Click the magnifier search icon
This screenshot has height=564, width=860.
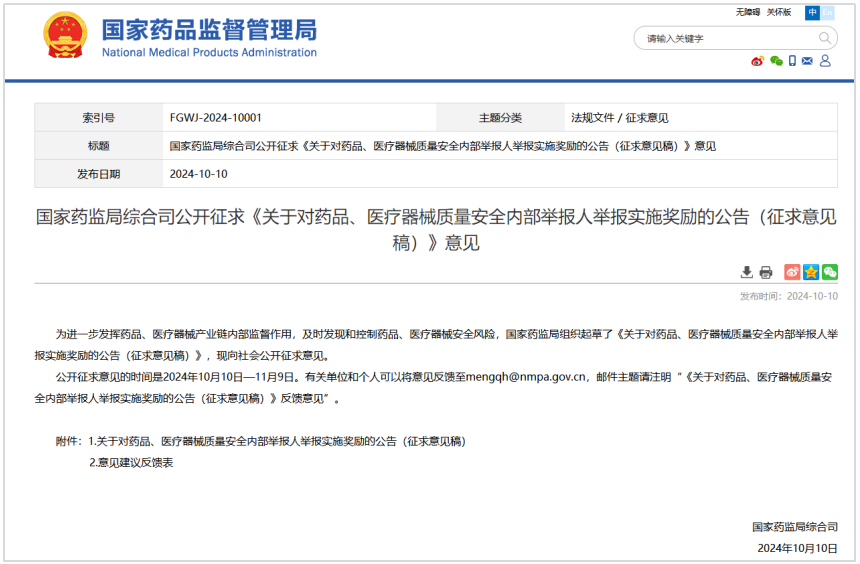[824, 38]
